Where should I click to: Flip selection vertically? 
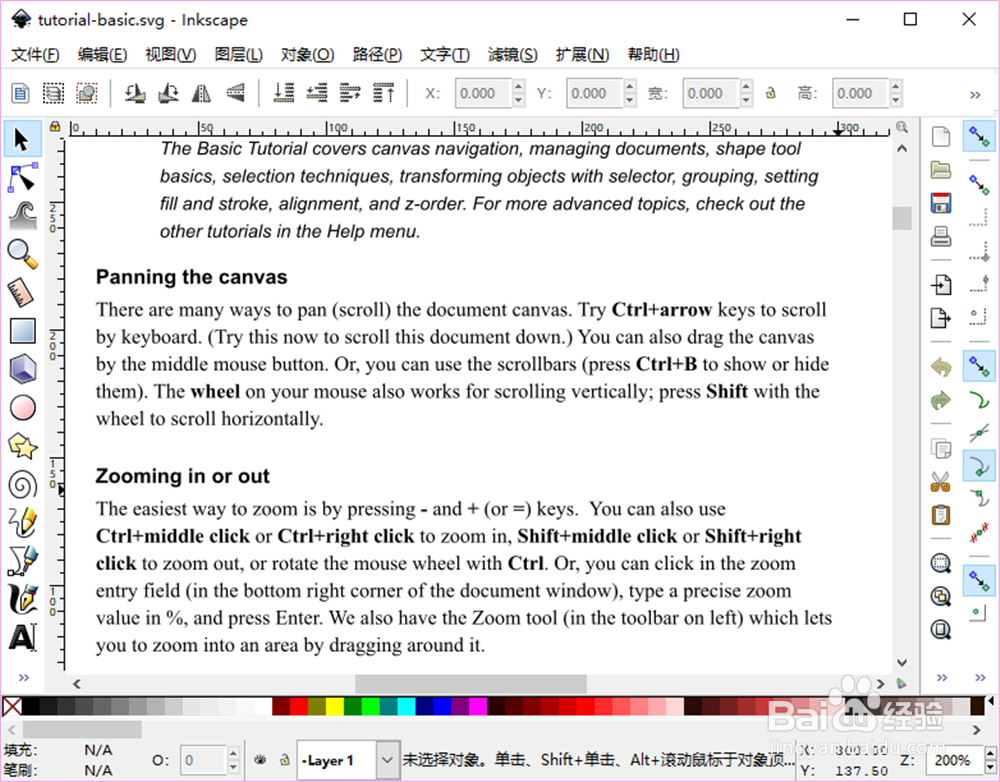pos(235,93)
